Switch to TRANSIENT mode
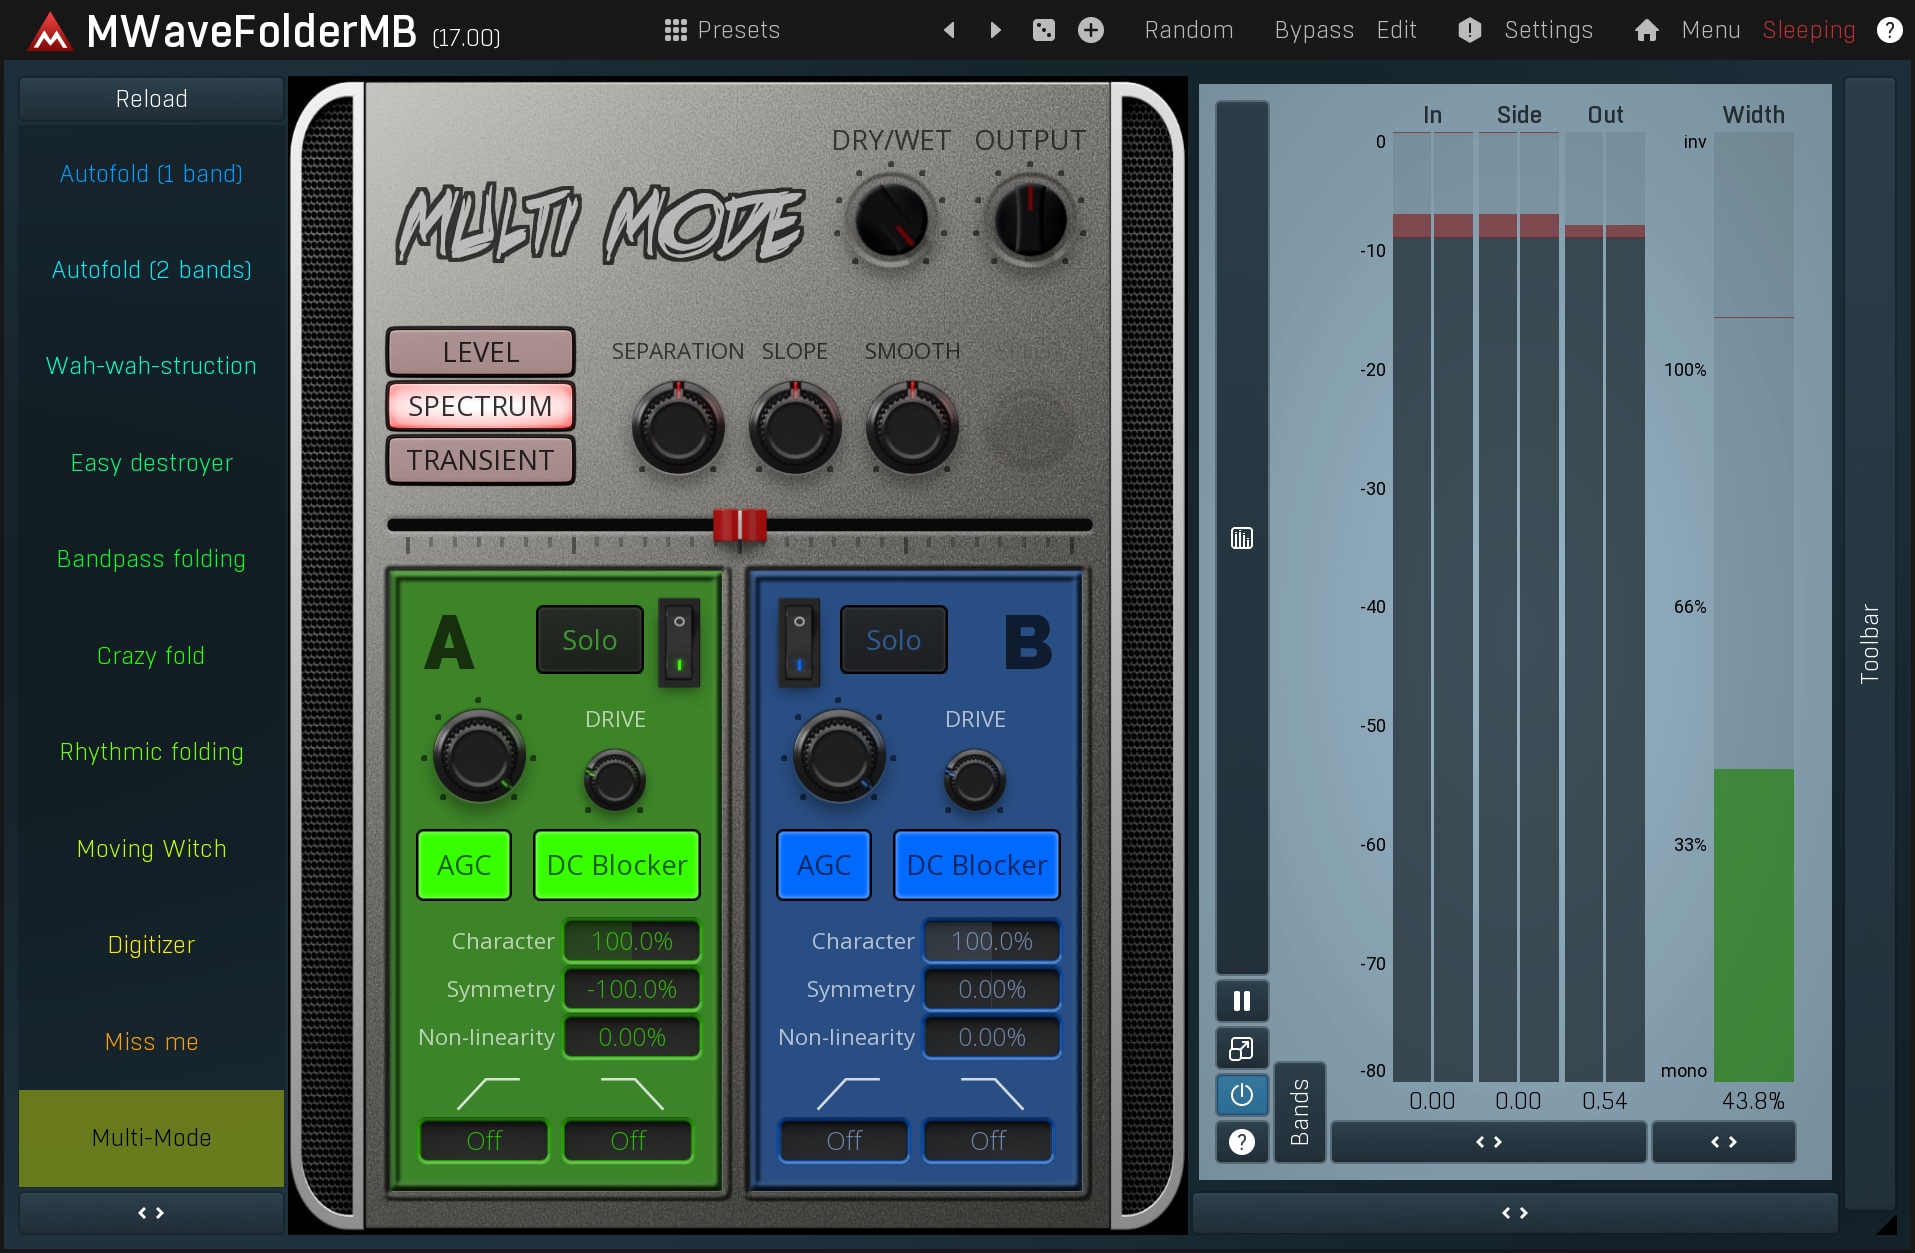 pos(480,460)
